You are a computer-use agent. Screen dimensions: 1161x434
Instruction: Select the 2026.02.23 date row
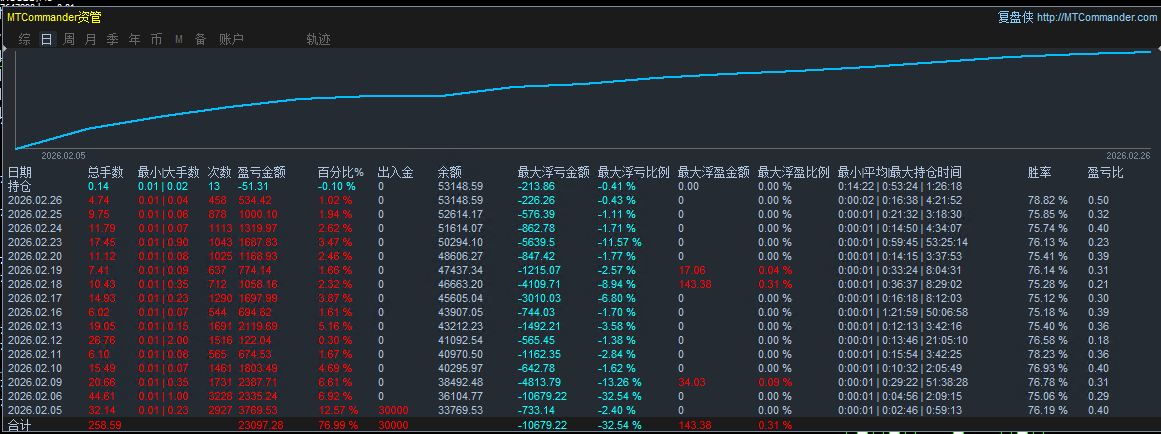35,242
